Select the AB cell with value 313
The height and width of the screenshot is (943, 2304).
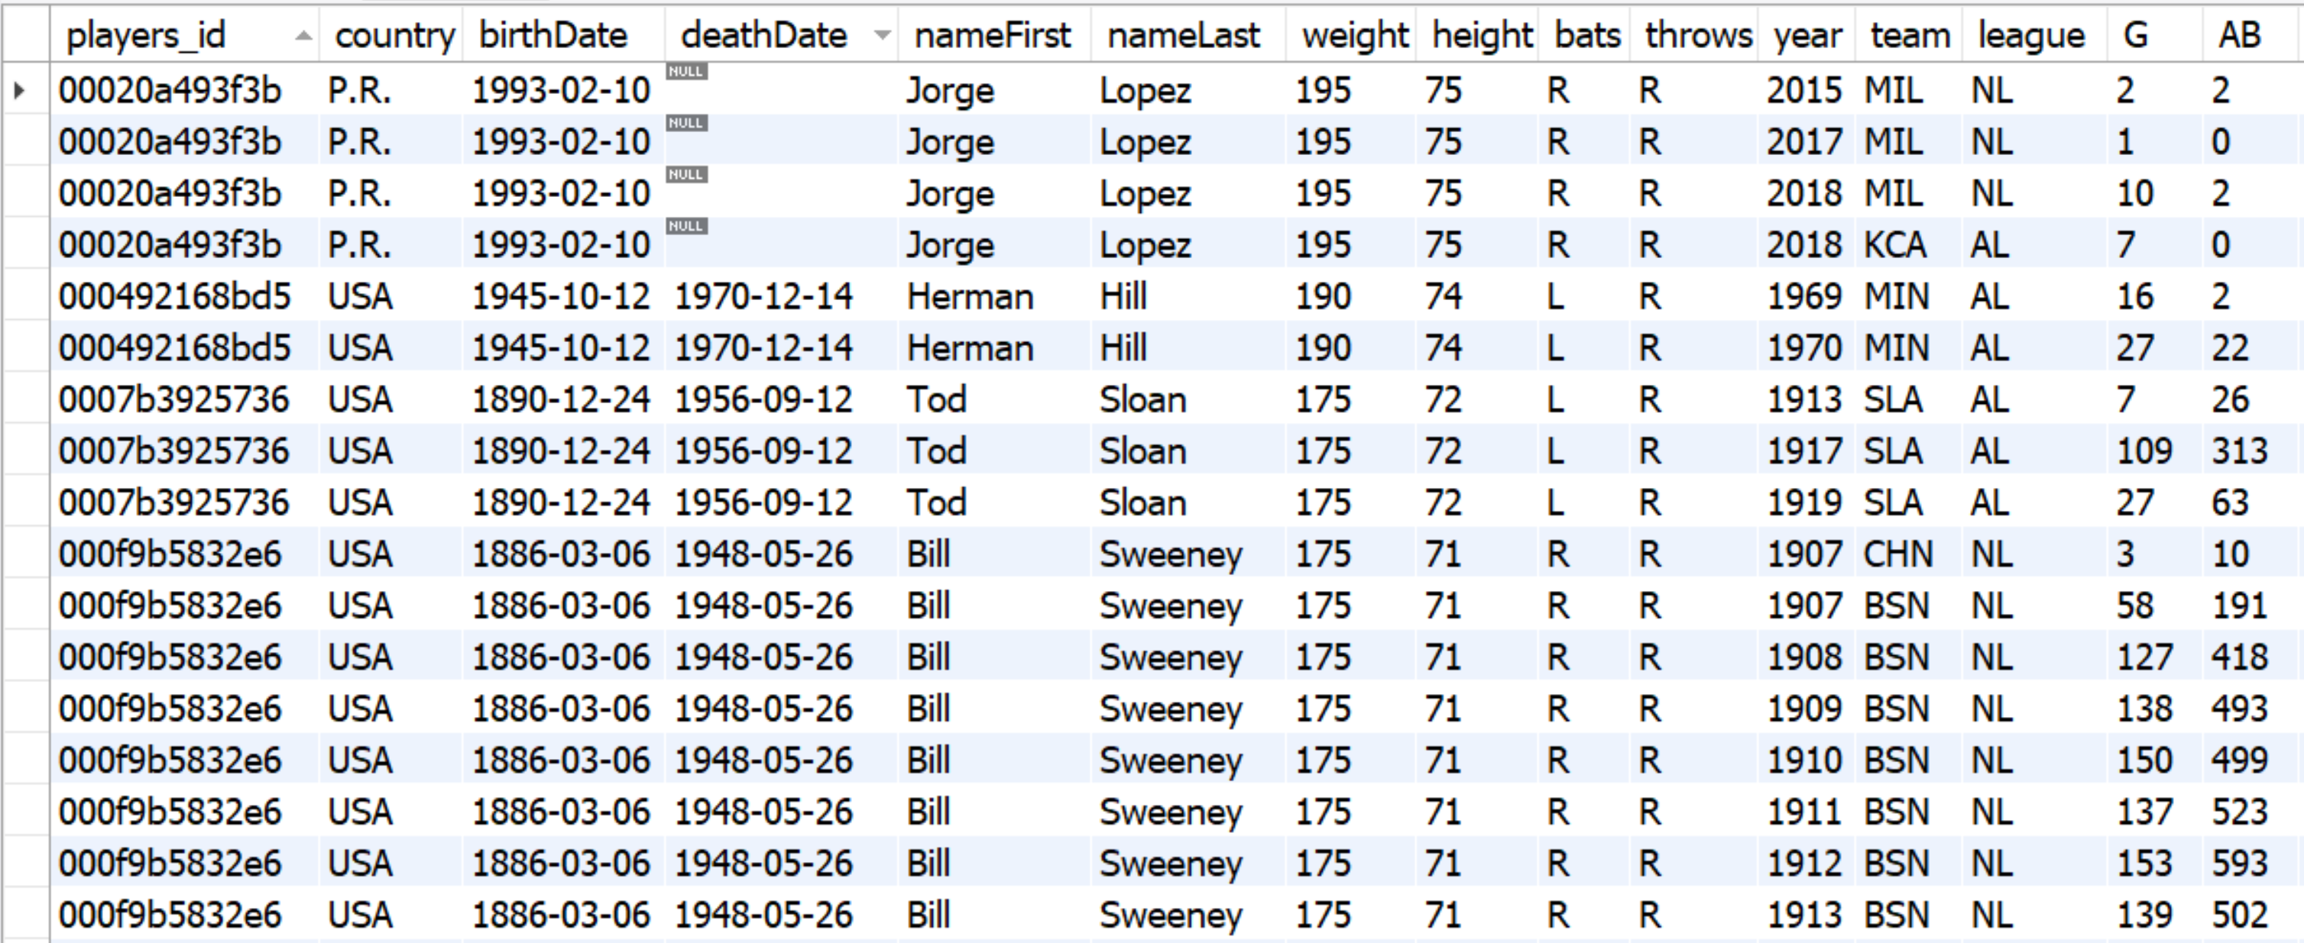pos(2239,452)
